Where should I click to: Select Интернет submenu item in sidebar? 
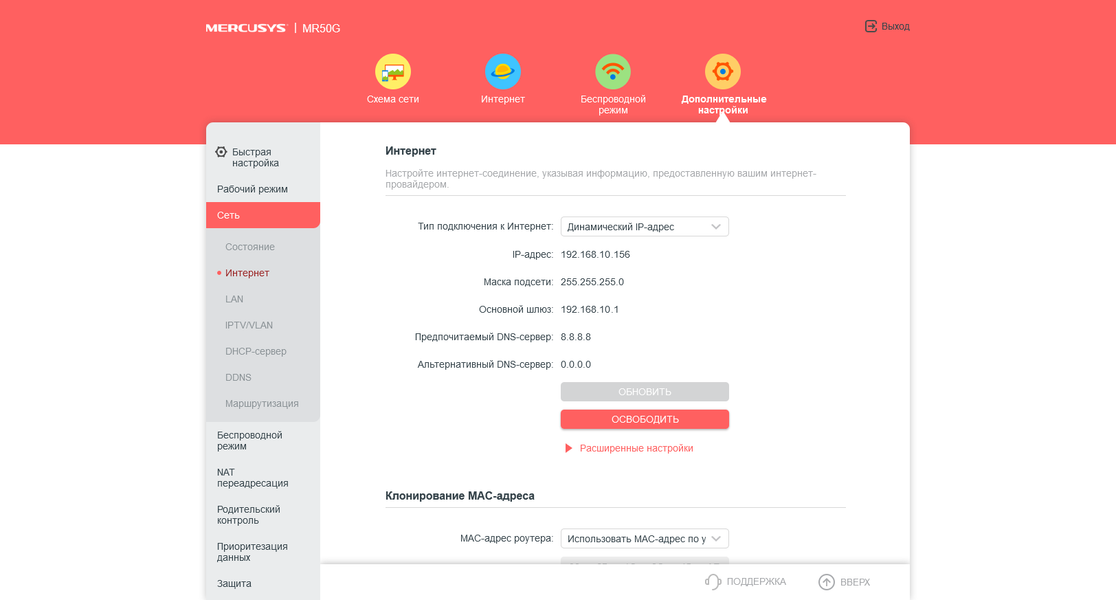(247, 273)
